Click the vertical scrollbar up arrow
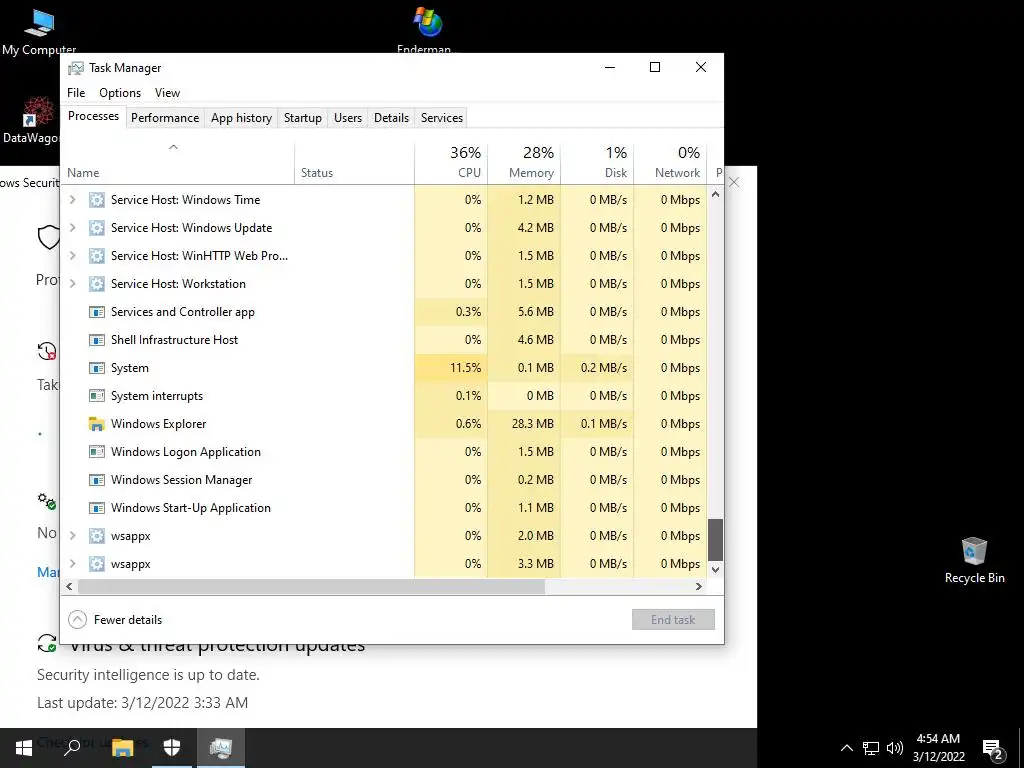 [x=715, y=194]
